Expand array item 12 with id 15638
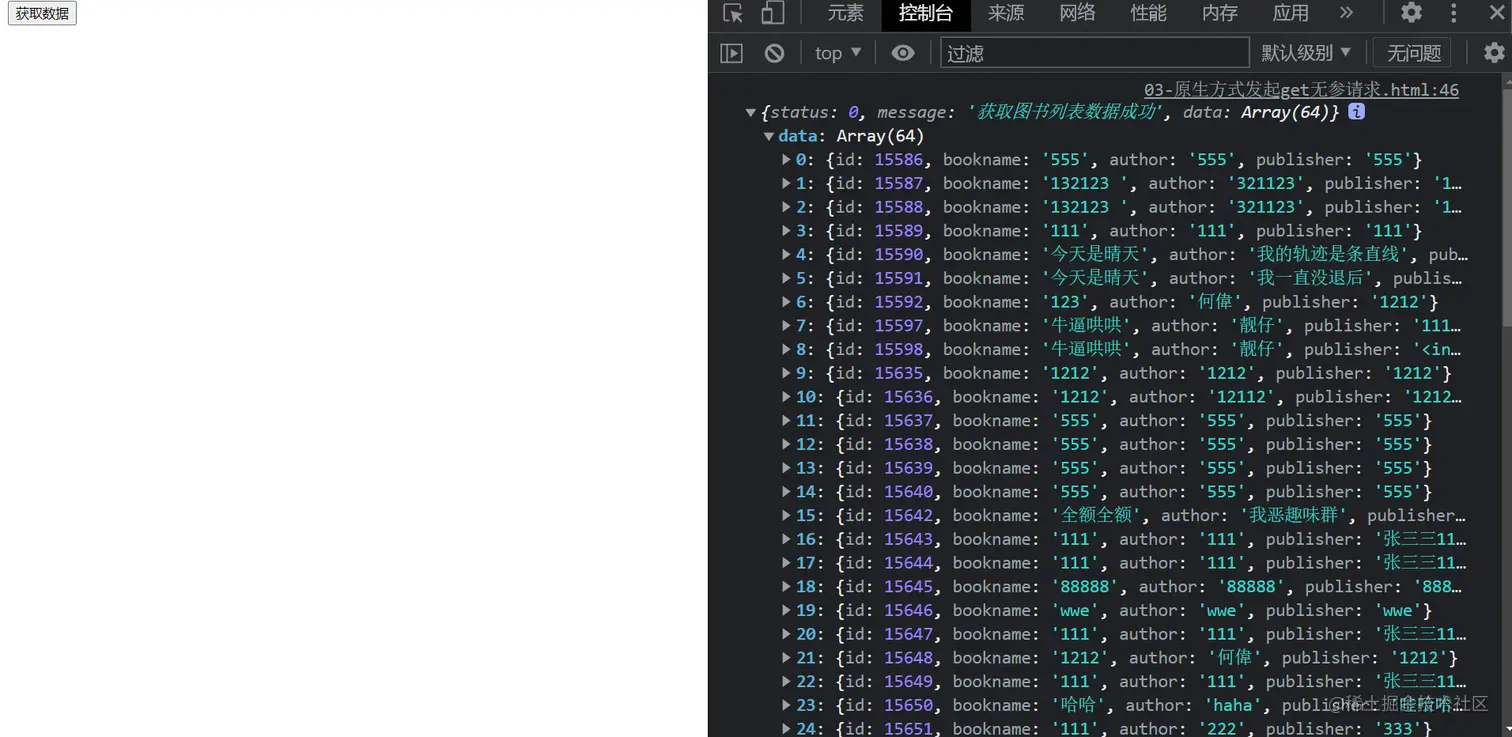Screen dimensions: 1512x737 coord(786,445)
